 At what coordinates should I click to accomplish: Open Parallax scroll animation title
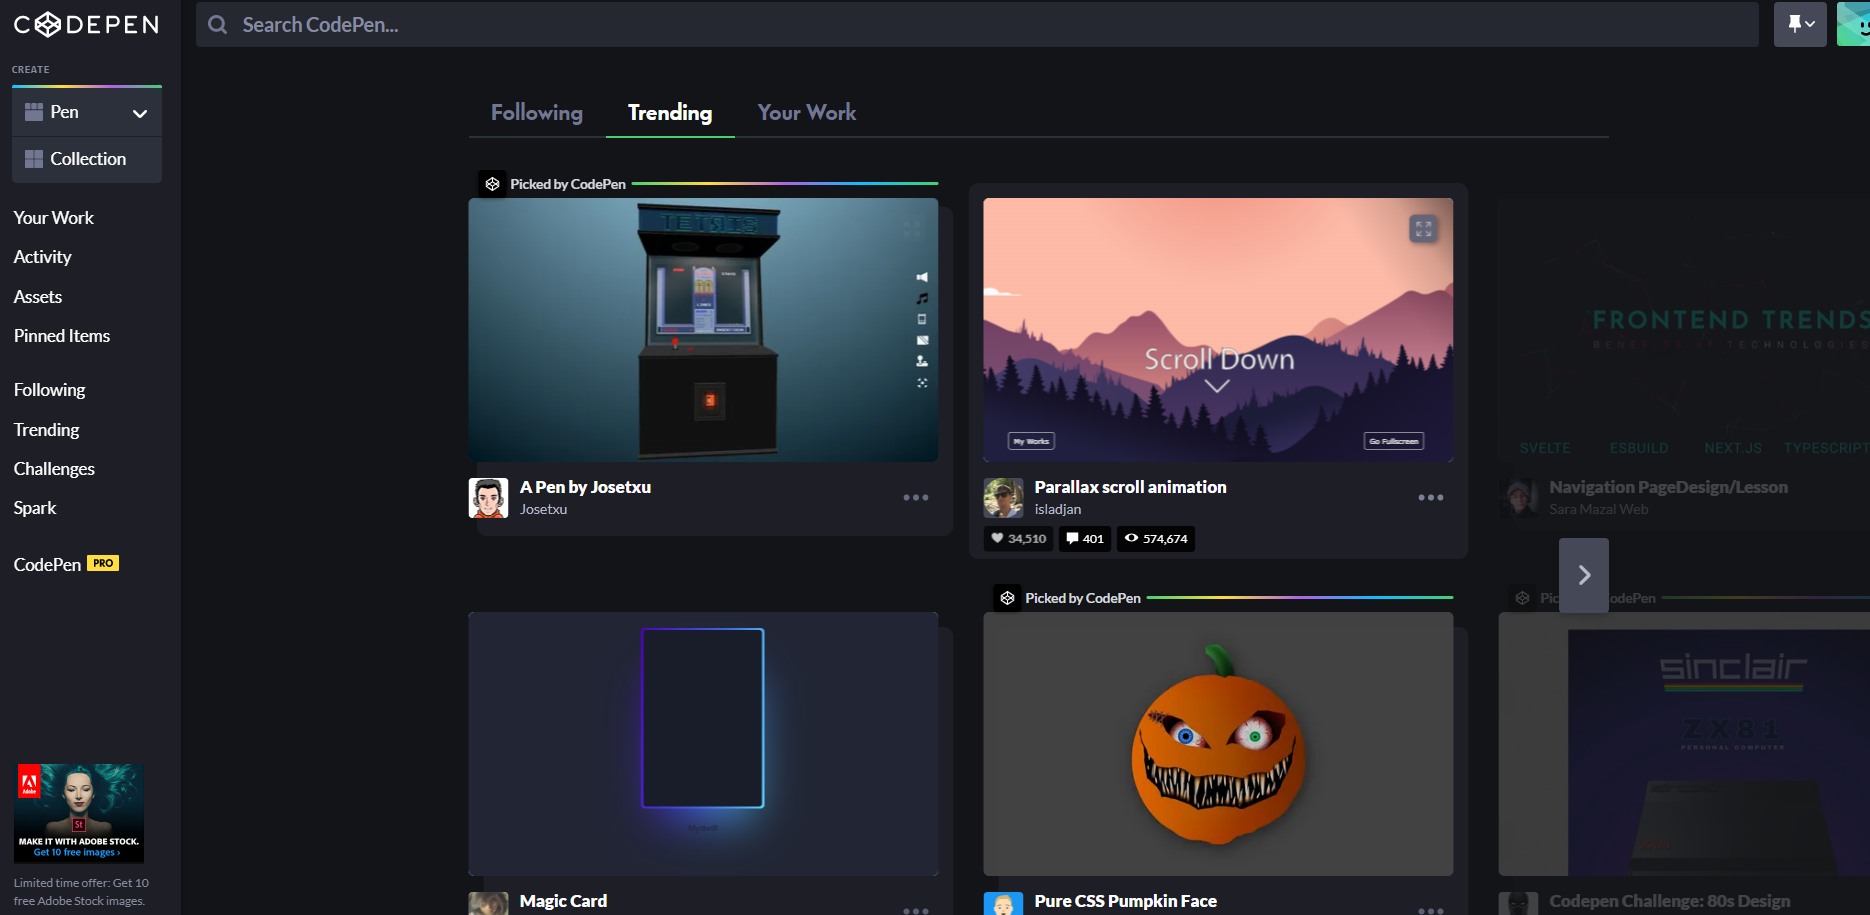coord(1130,487)
